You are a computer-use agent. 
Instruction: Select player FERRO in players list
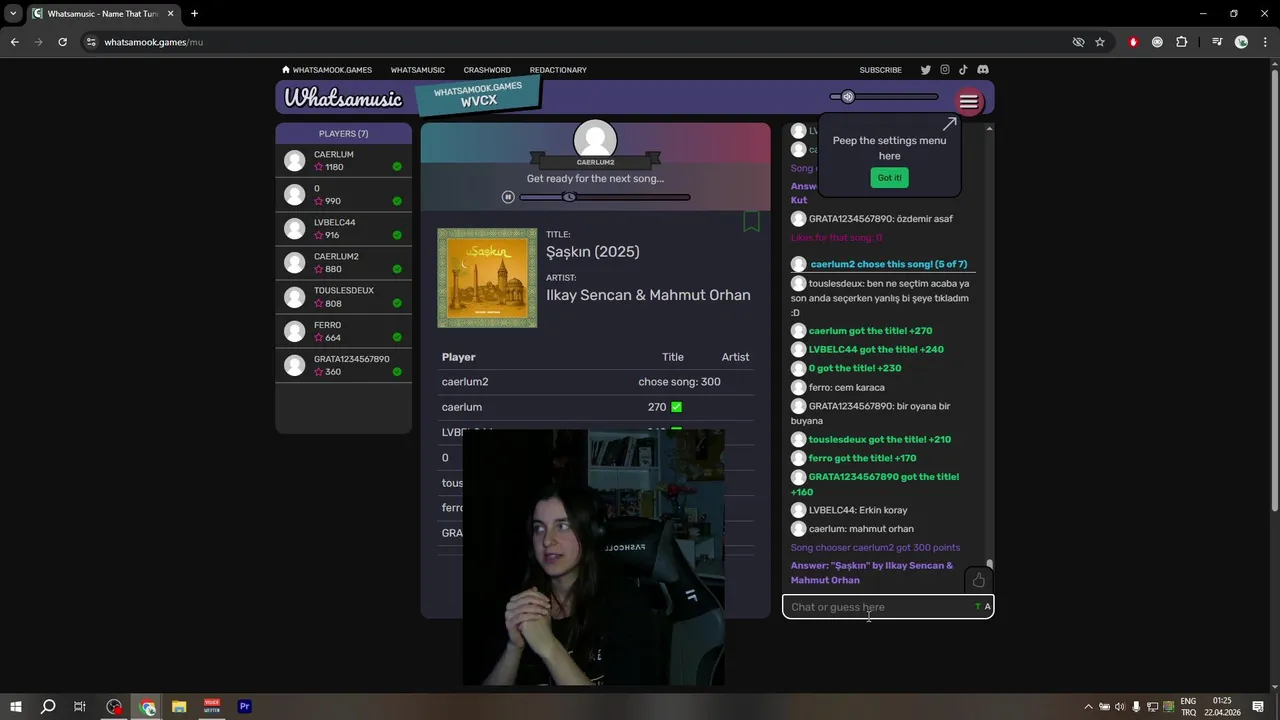point(343,331)
